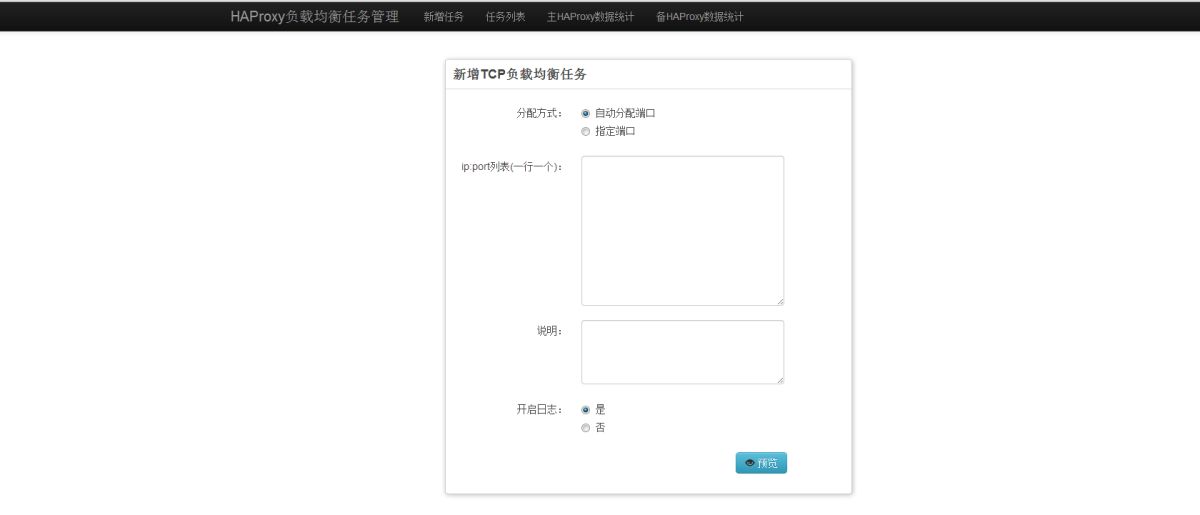This screenshot has width=1200, height=515.
Task: Select the 自动分配端口 radio option
Action: click(x=586, y=113)
